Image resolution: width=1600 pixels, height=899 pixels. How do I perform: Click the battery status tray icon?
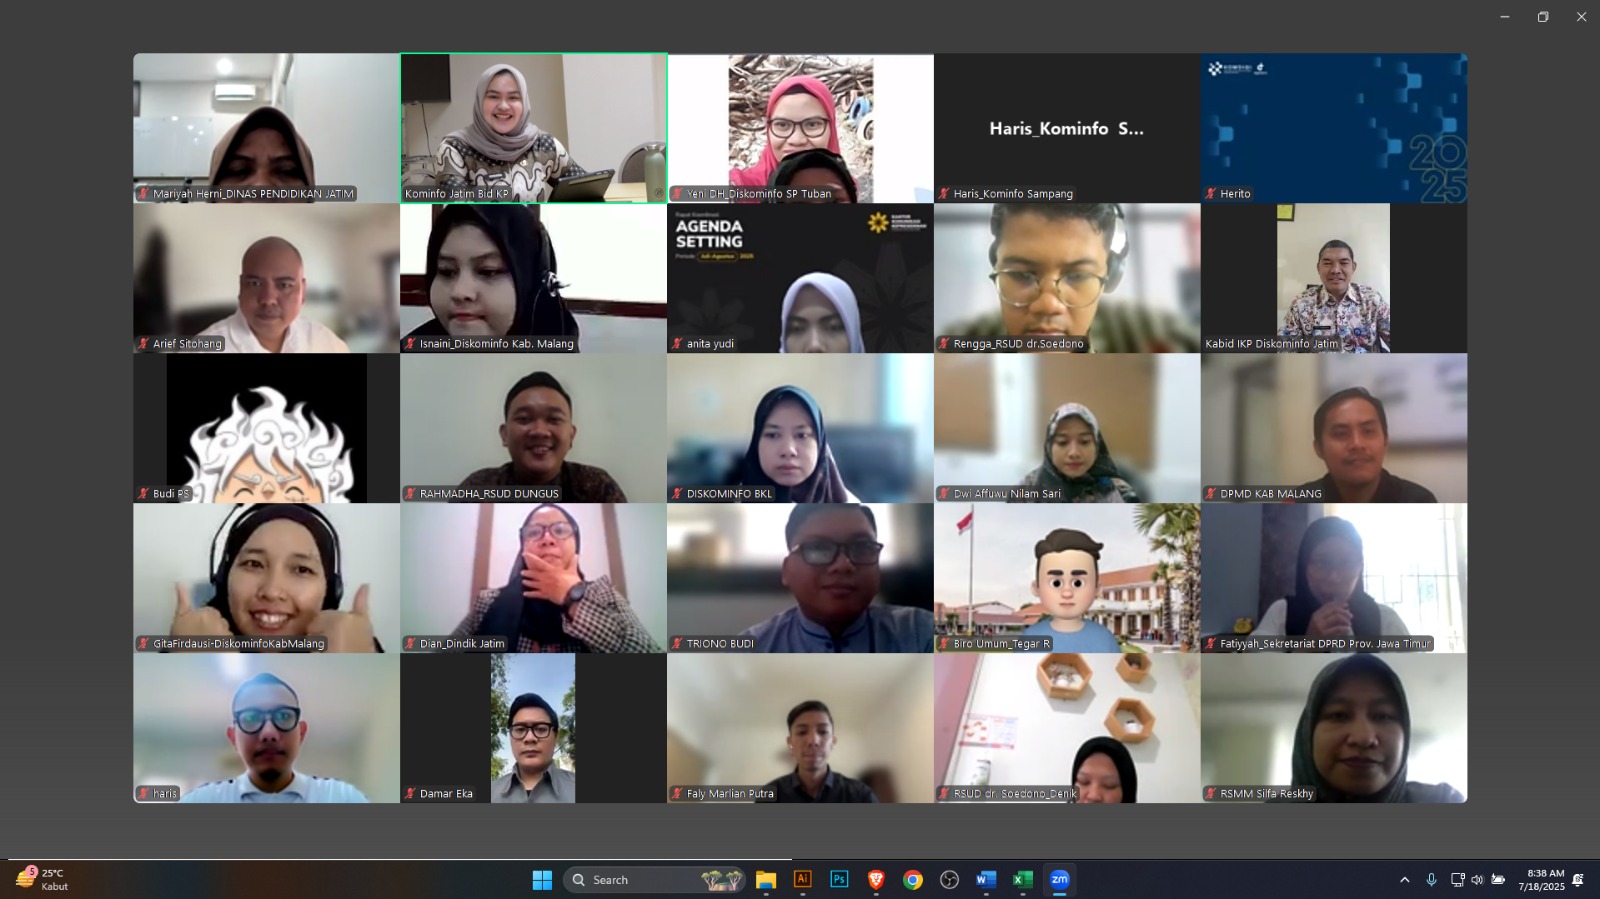[1498, 880]
